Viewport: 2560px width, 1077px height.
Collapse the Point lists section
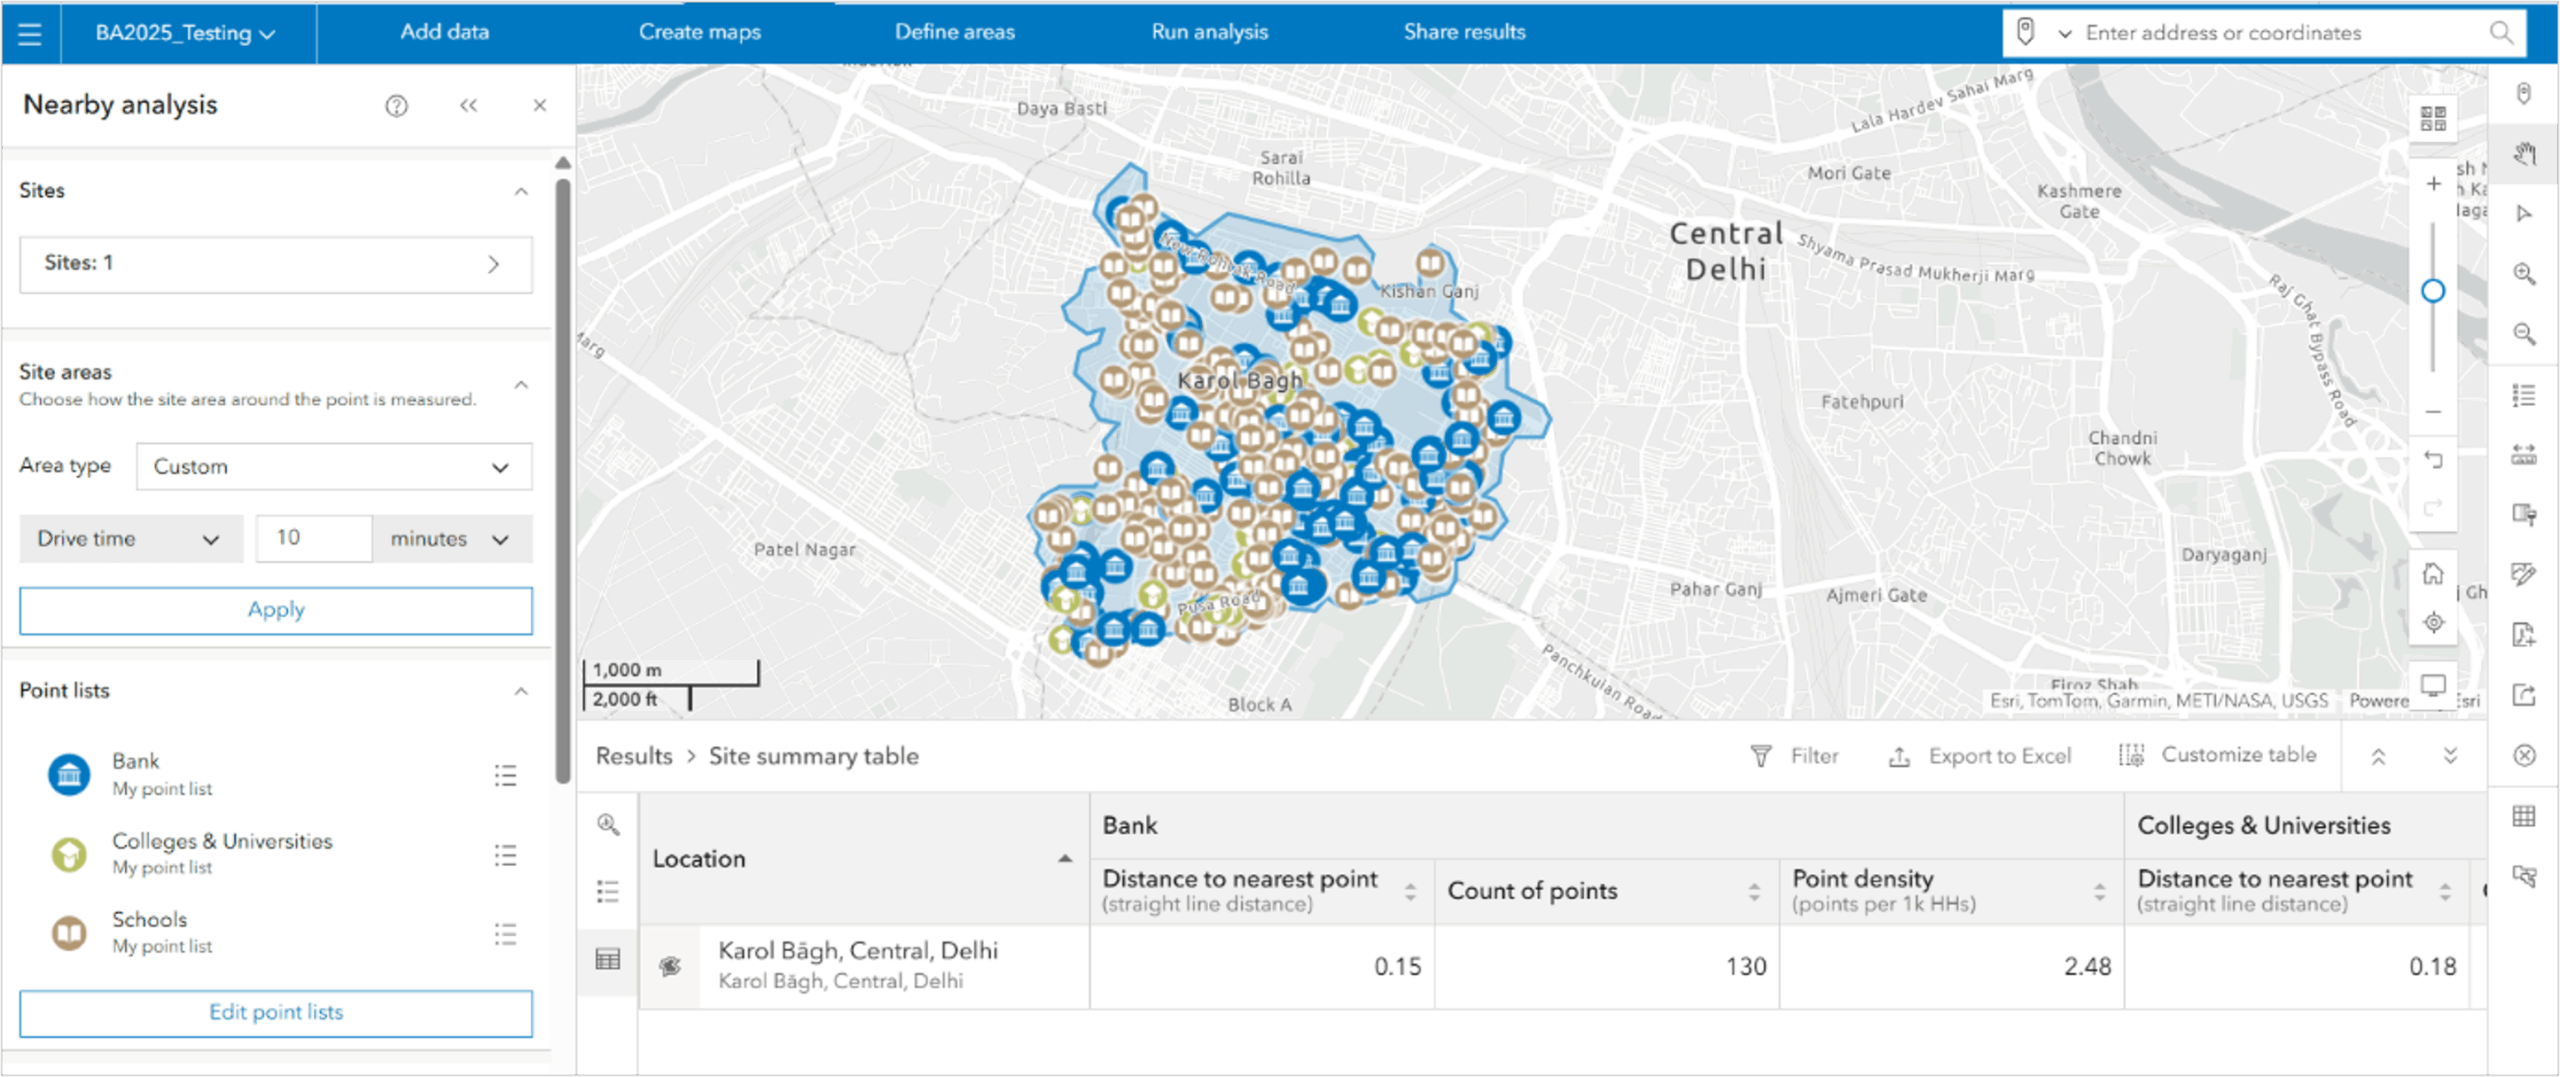[x=521, y=691]
